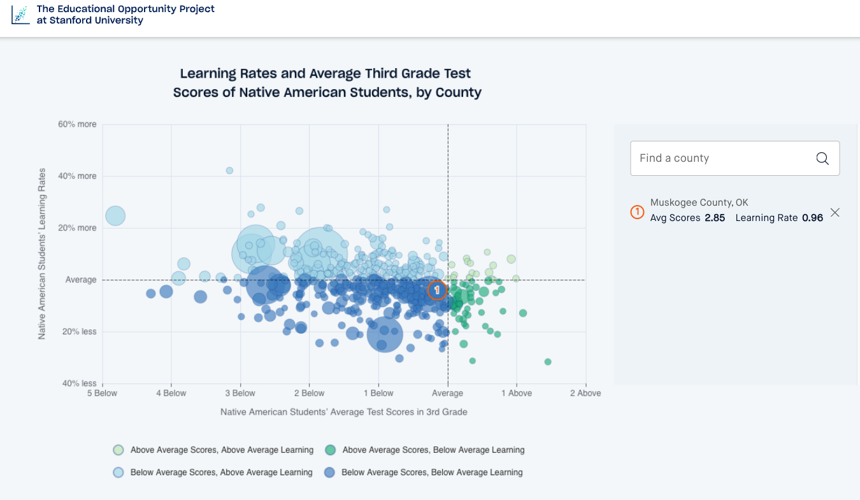Click the Above Average Scores, Above Average Learning swatch

[118, 450]
